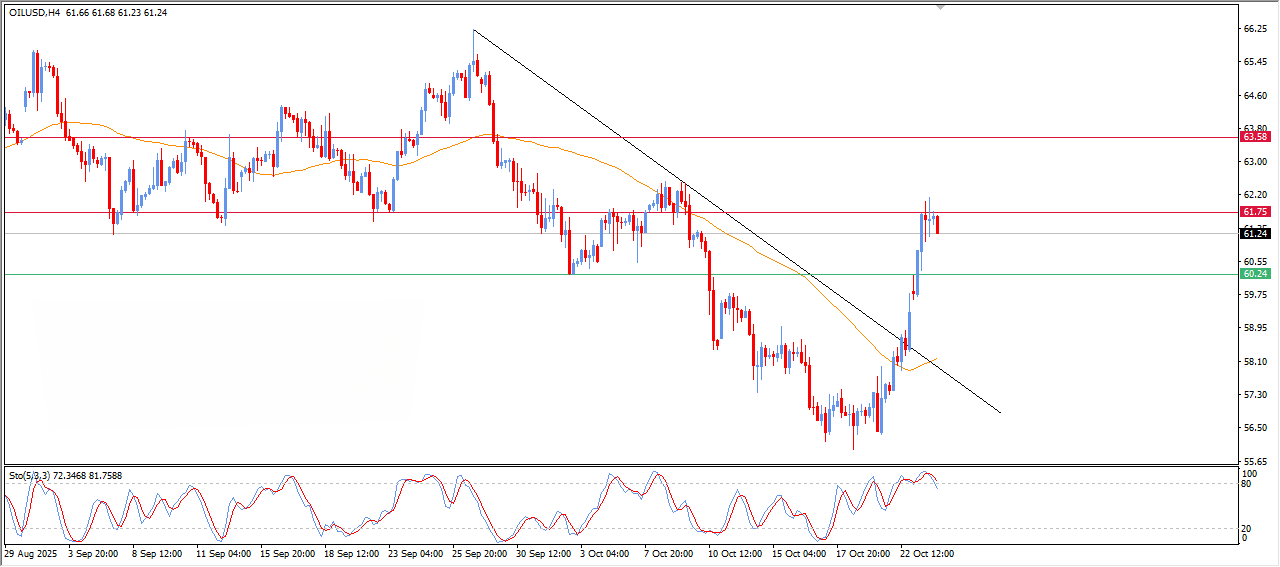1280x567 pixels.
Task: Click the 80 level on stochastic scale
Action: pyautogui.click(x=1247, y=484)
